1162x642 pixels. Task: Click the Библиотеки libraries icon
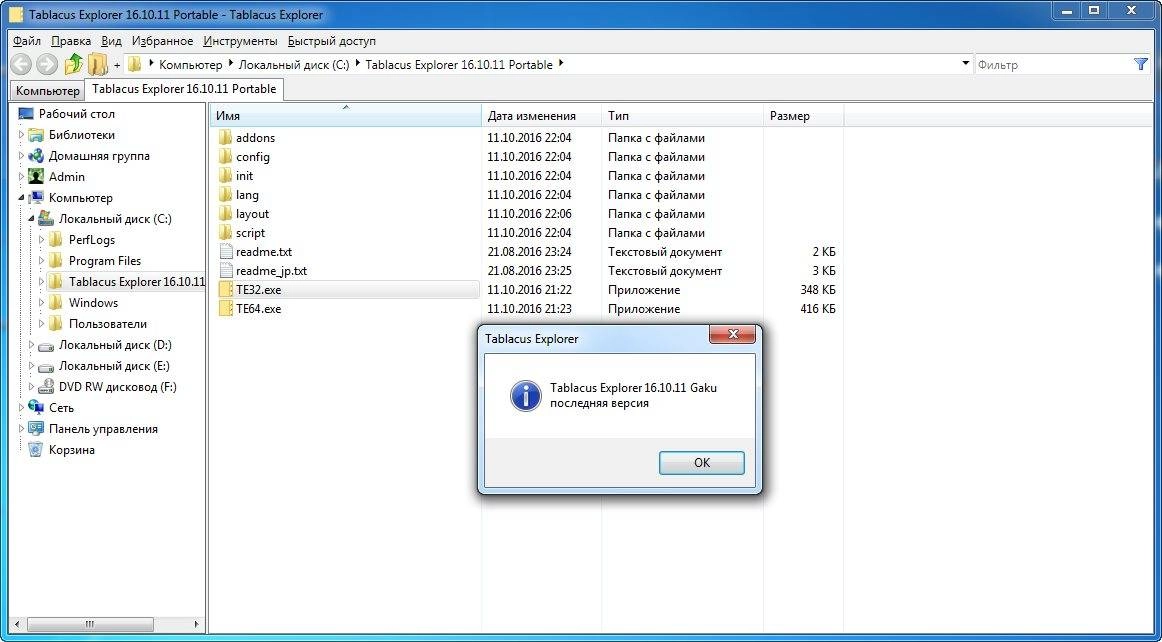36,135
